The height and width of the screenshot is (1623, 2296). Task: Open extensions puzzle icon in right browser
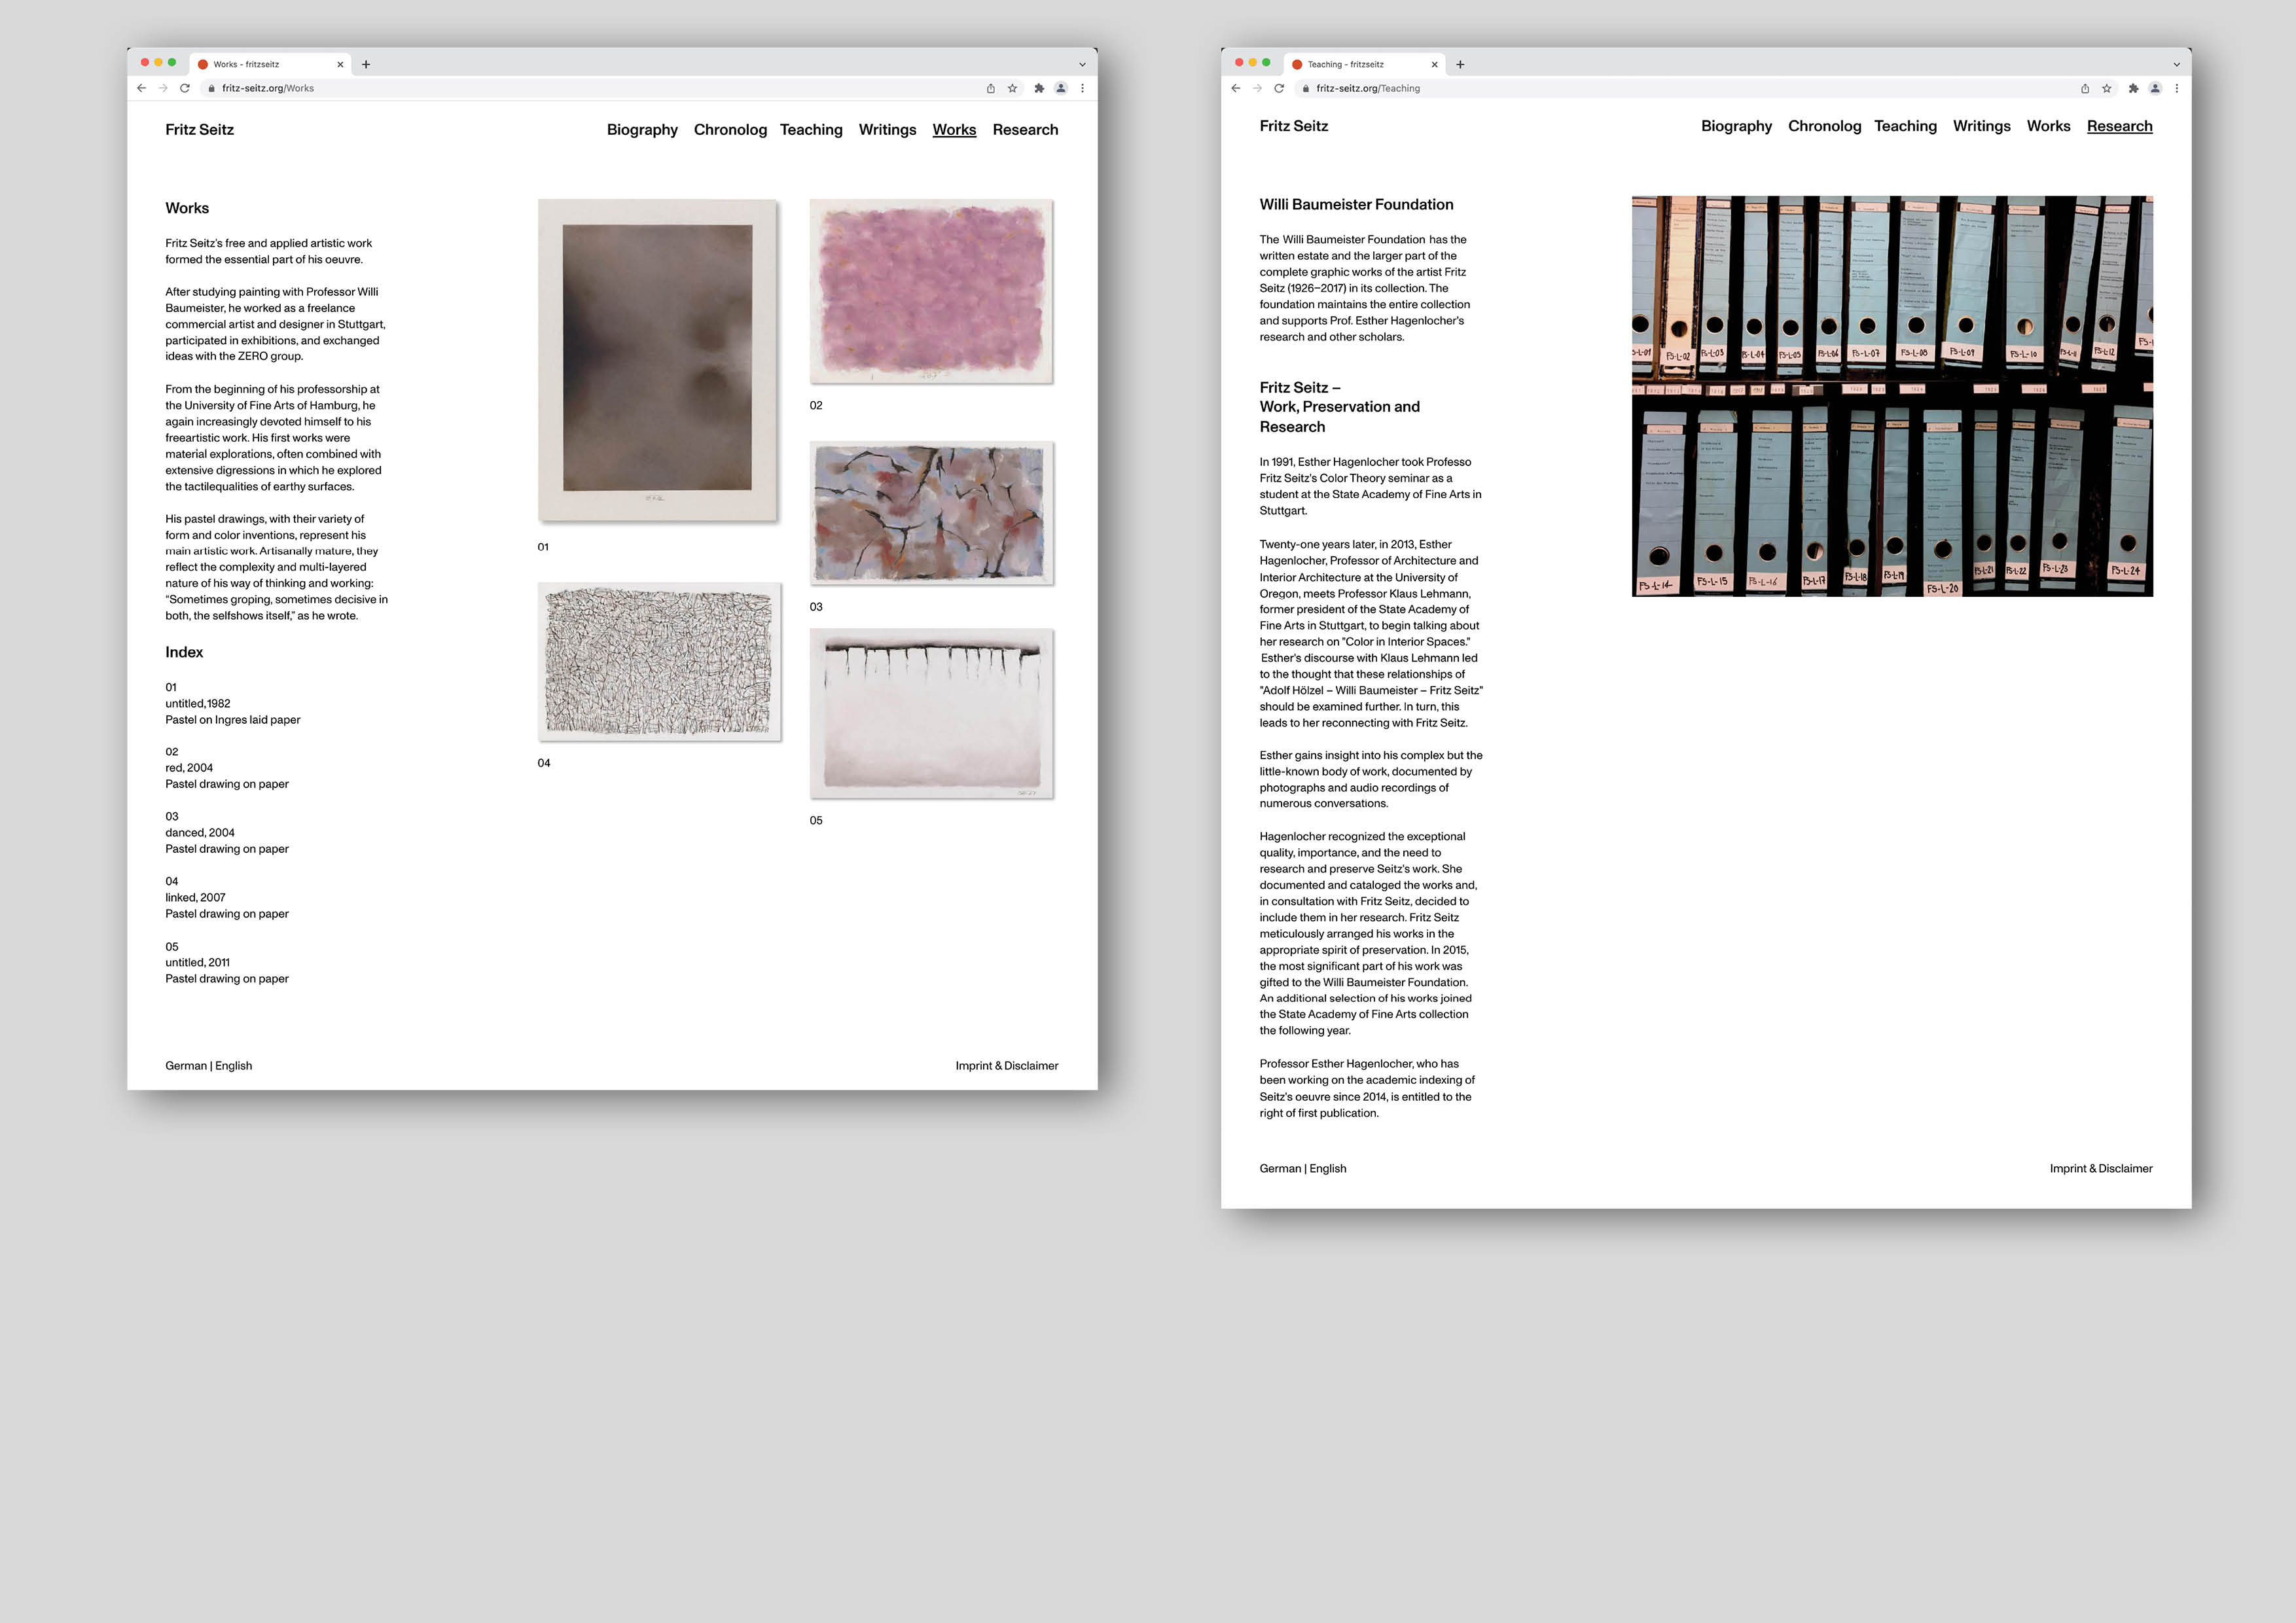point(2133,88)
